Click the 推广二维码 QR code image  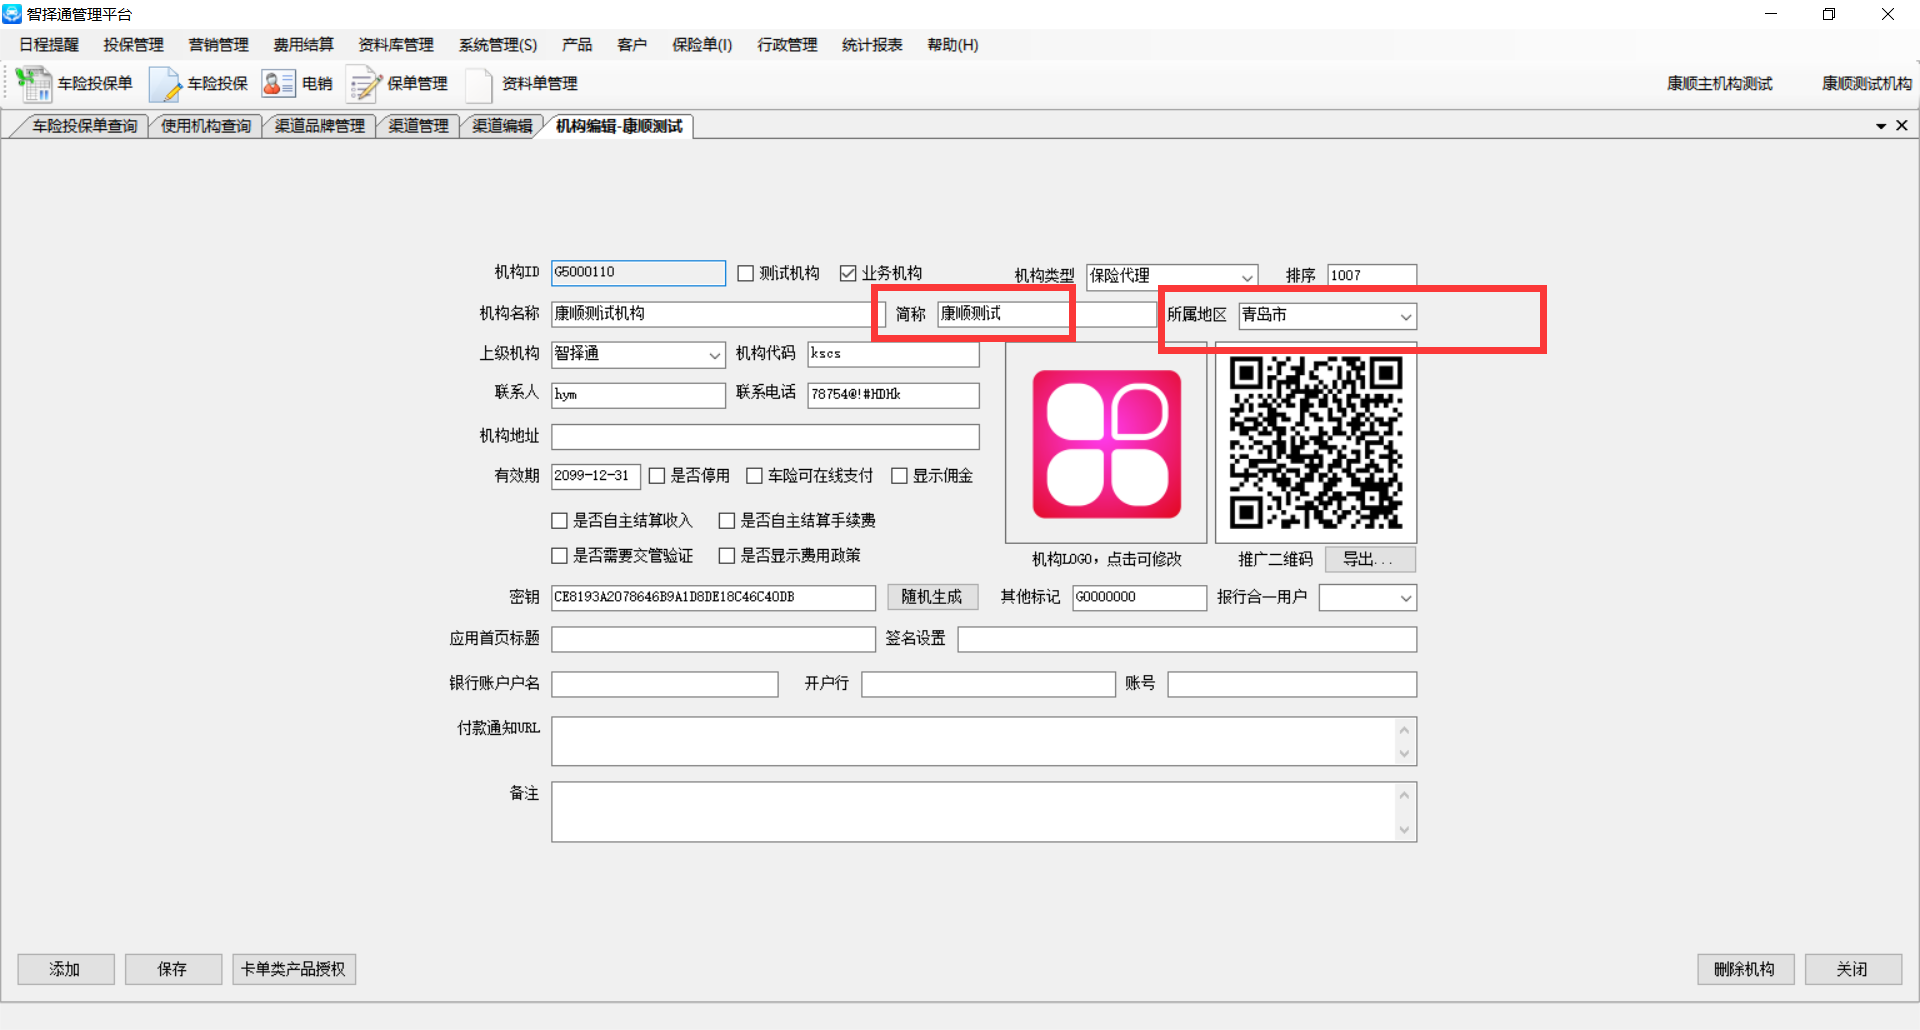[1315, 444]
